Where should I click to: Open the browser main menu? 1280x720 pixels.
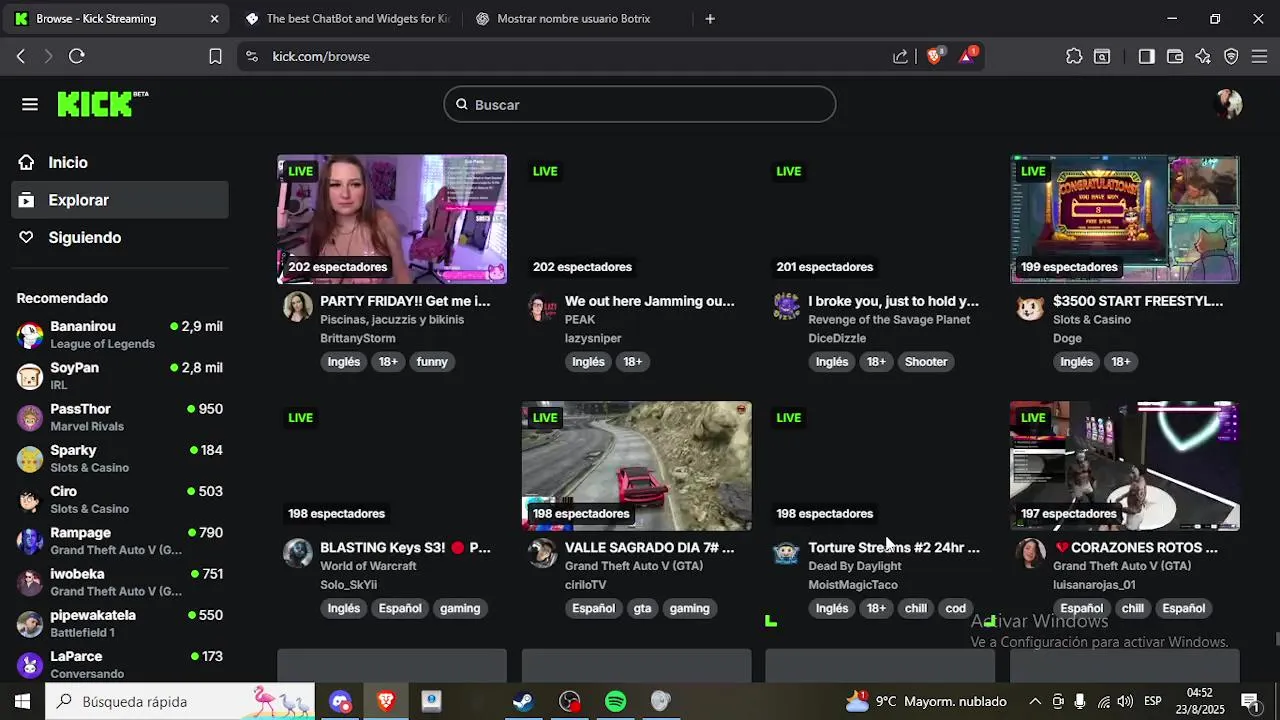click(1259, 57)
